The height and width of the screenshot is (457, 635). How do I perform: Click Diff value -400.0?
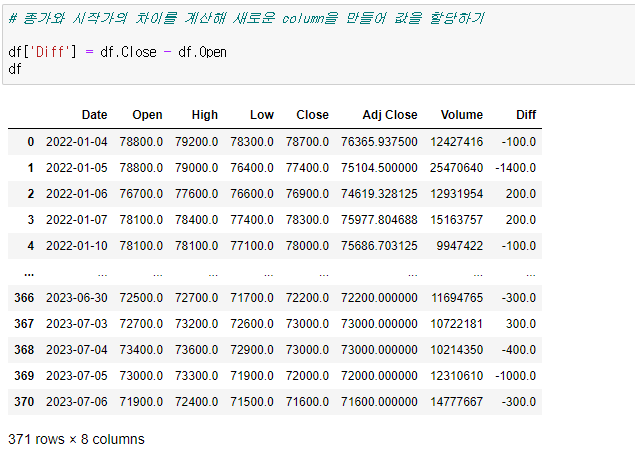519,350
